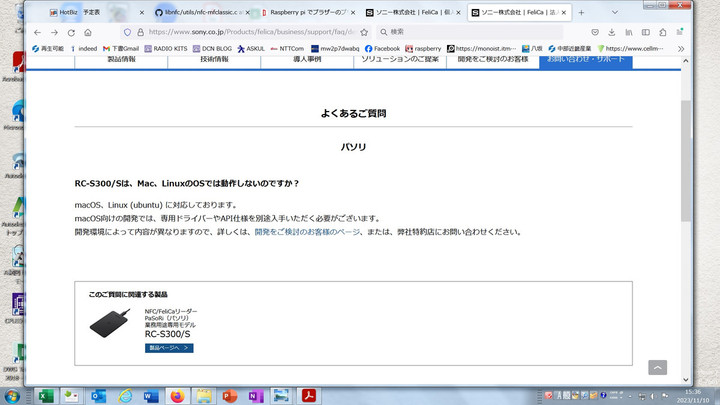The image size is (720, 405).
Task: Open the RADIO KITS bookmark
Action: [166, 48]
